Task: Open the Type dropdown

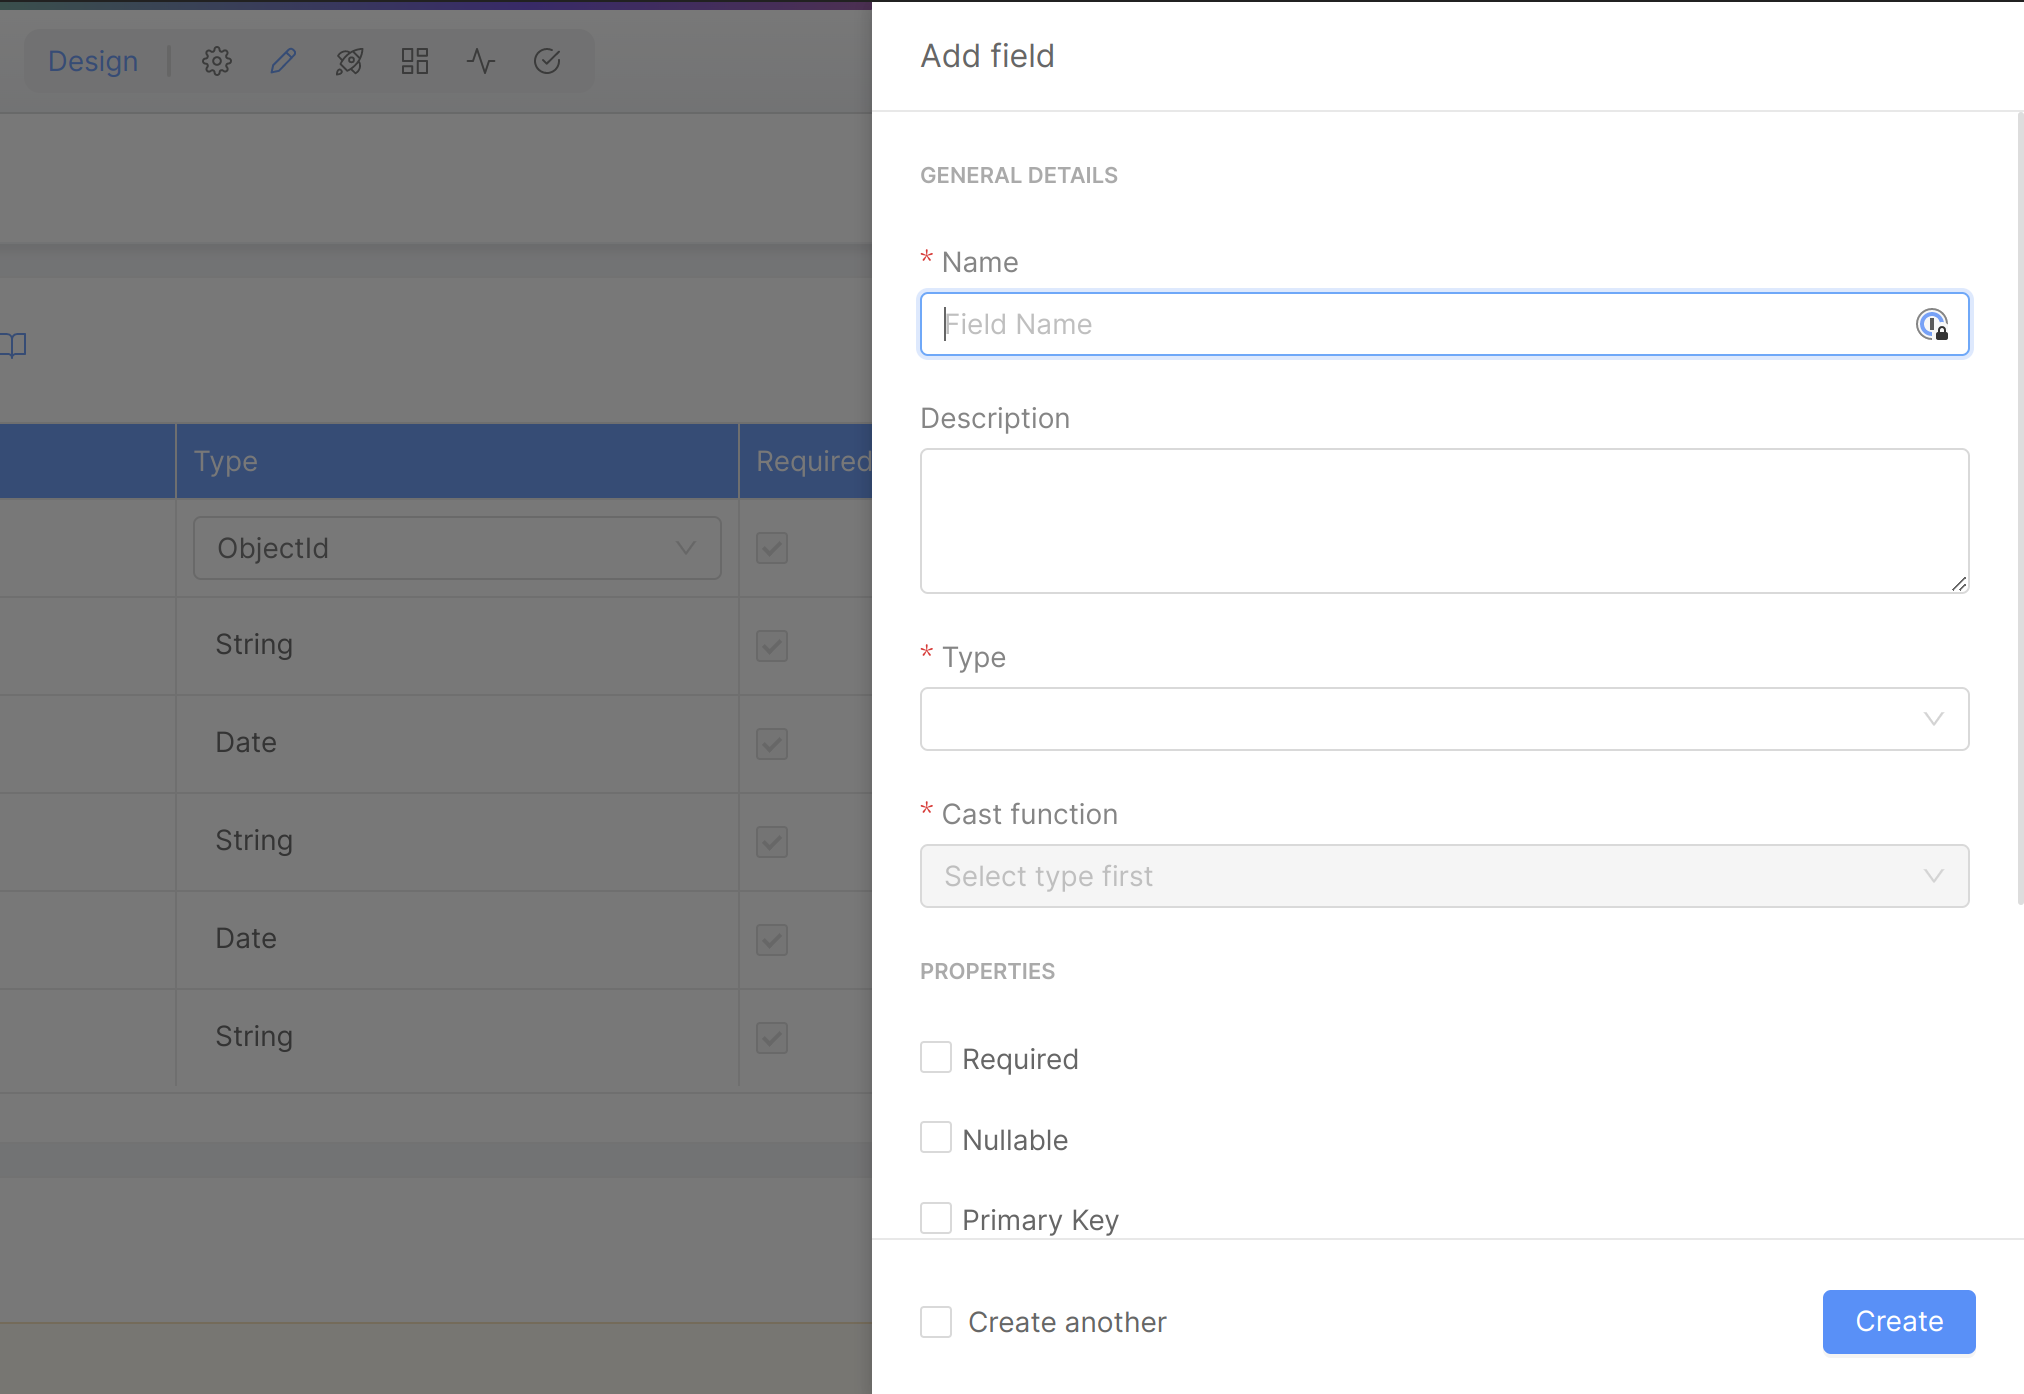Action: [1444, 719]
